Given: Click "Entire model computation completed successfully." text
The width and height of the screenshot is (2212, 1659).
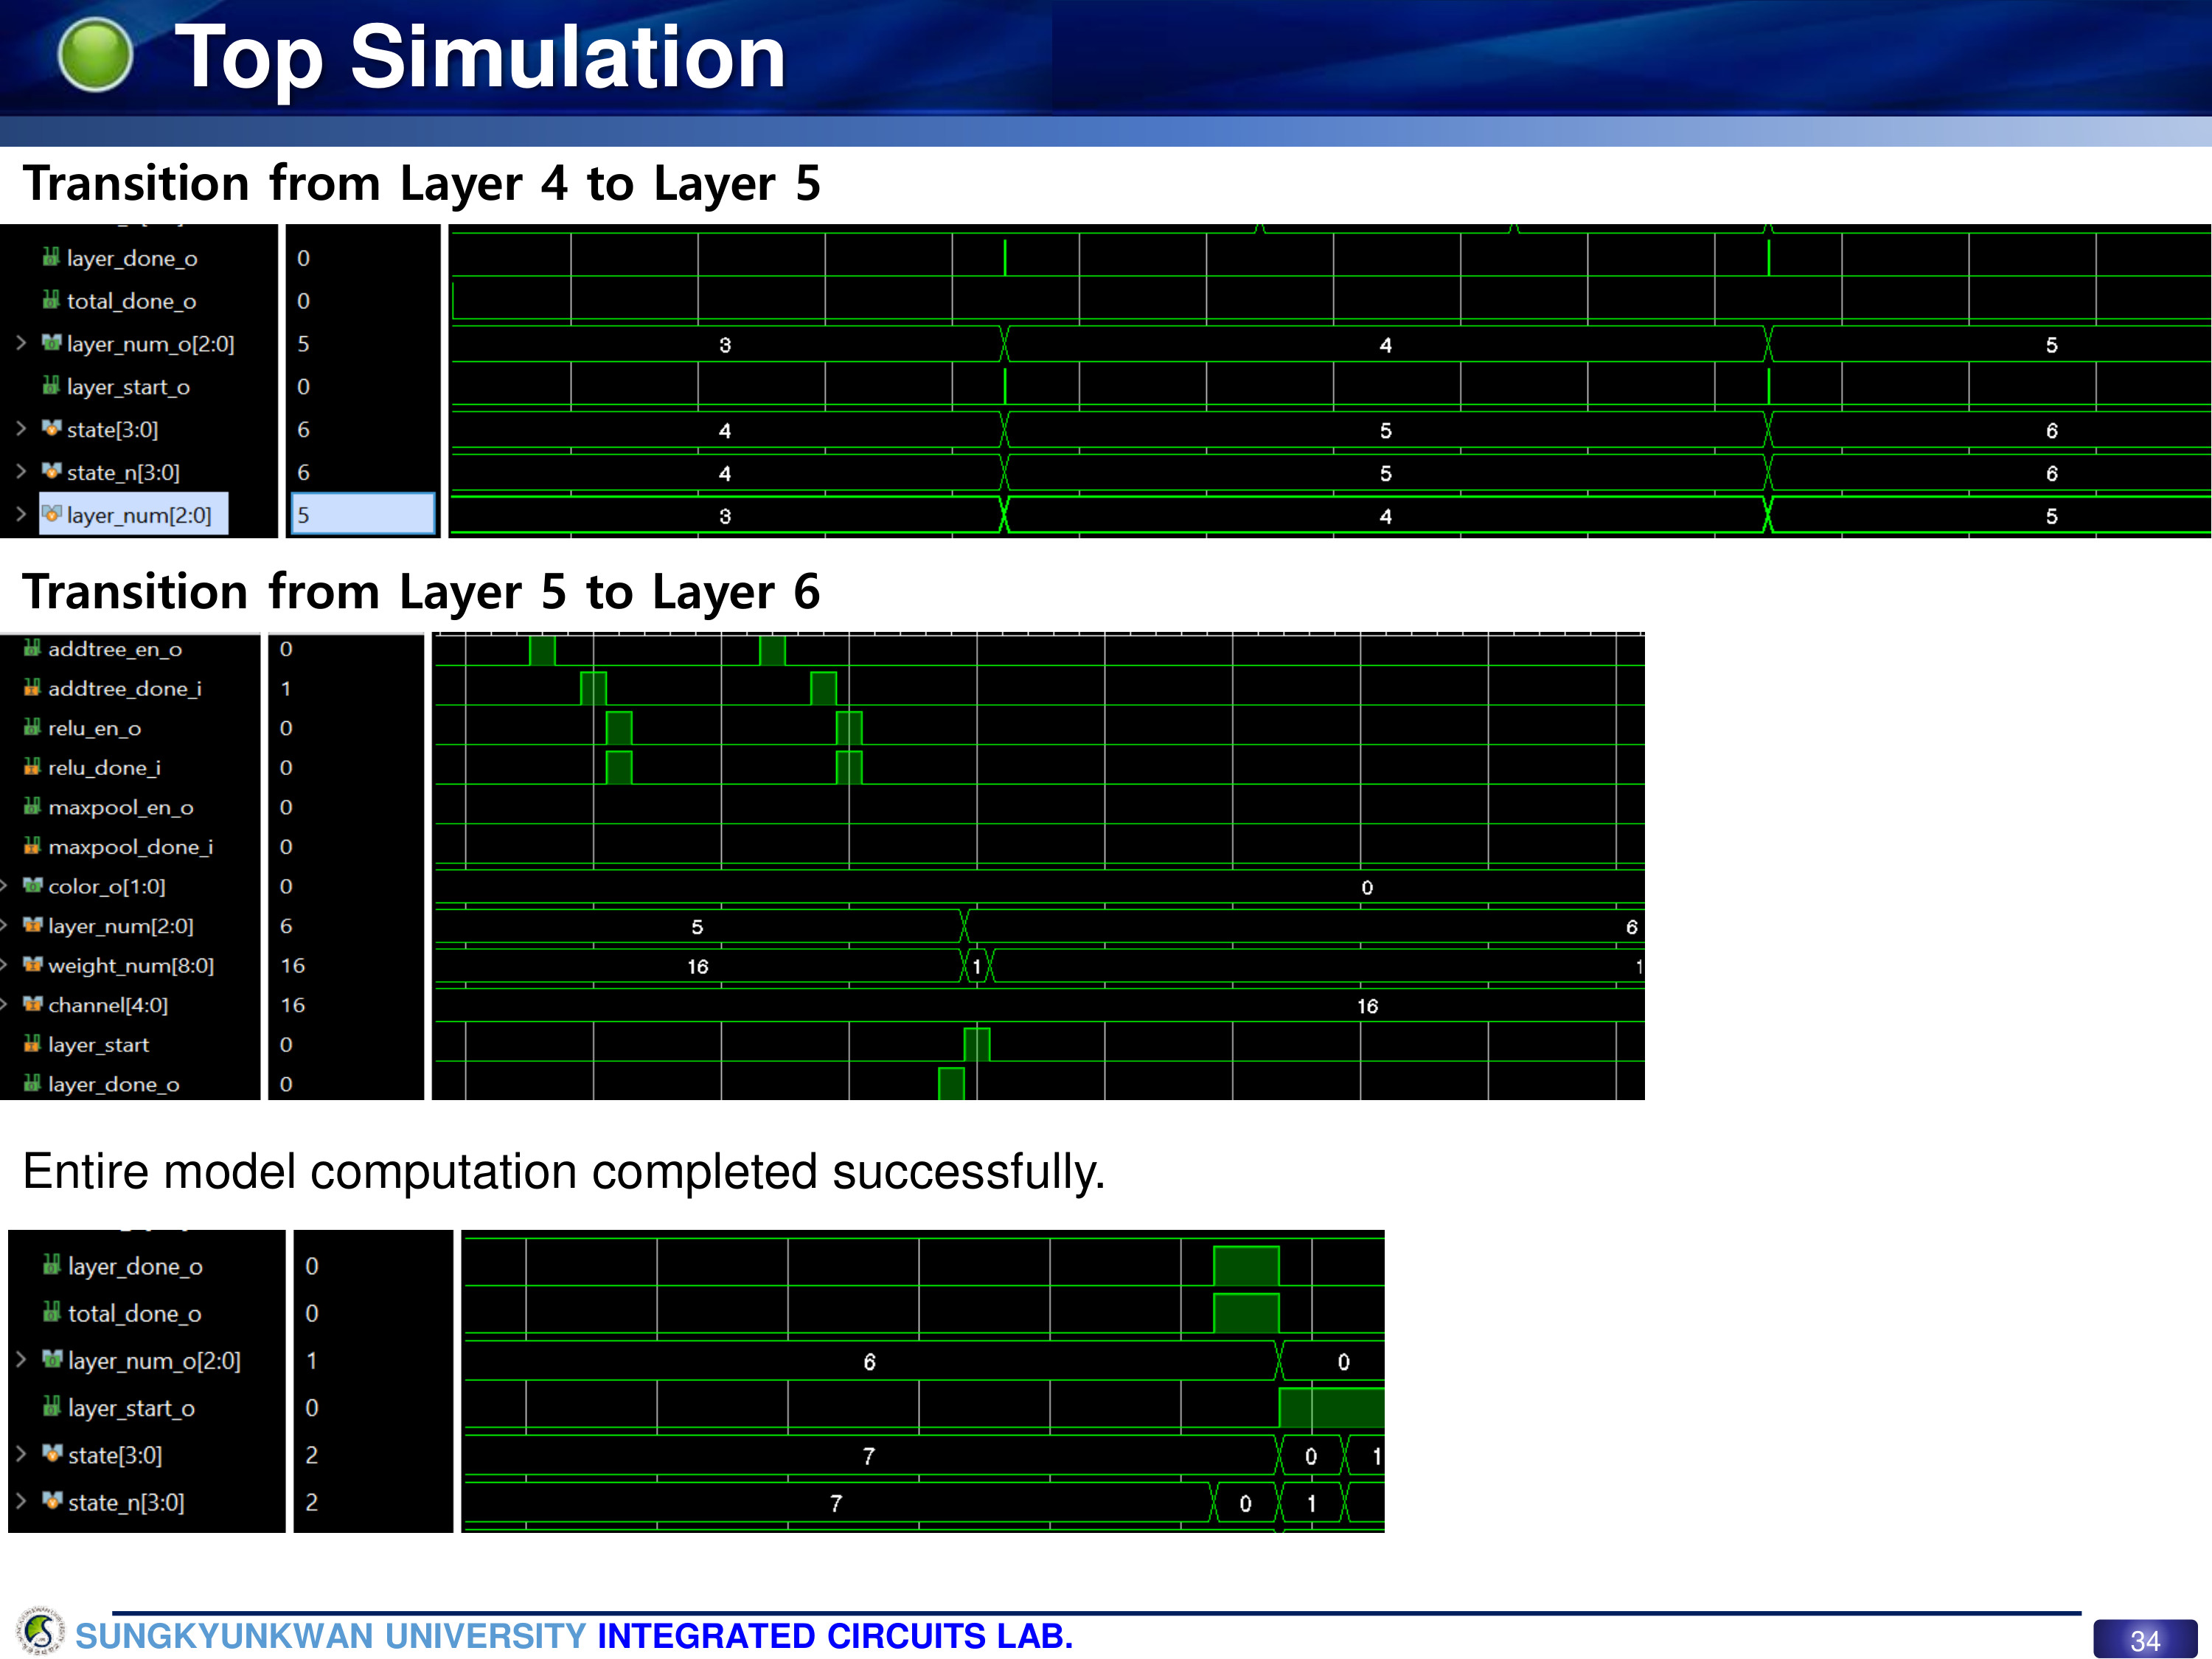Looking at the screenshot, I should pyautogui.click(x=564, y=1171).
